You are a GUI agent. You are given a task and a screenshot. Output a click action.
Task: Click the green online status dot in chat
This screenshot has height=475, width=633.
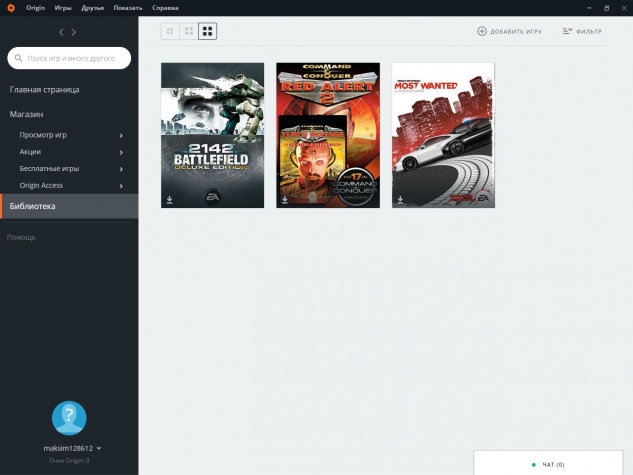coord(534,465)
